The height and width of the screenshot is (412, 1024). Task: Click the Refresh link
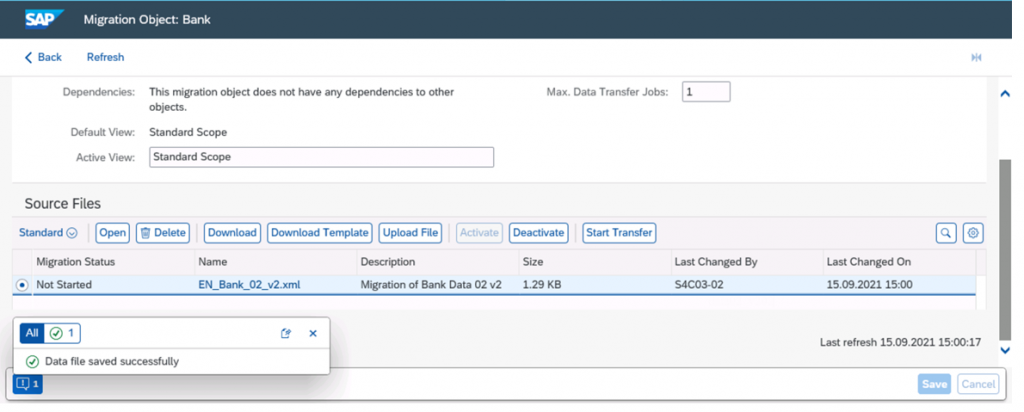[x=105, y=57]
